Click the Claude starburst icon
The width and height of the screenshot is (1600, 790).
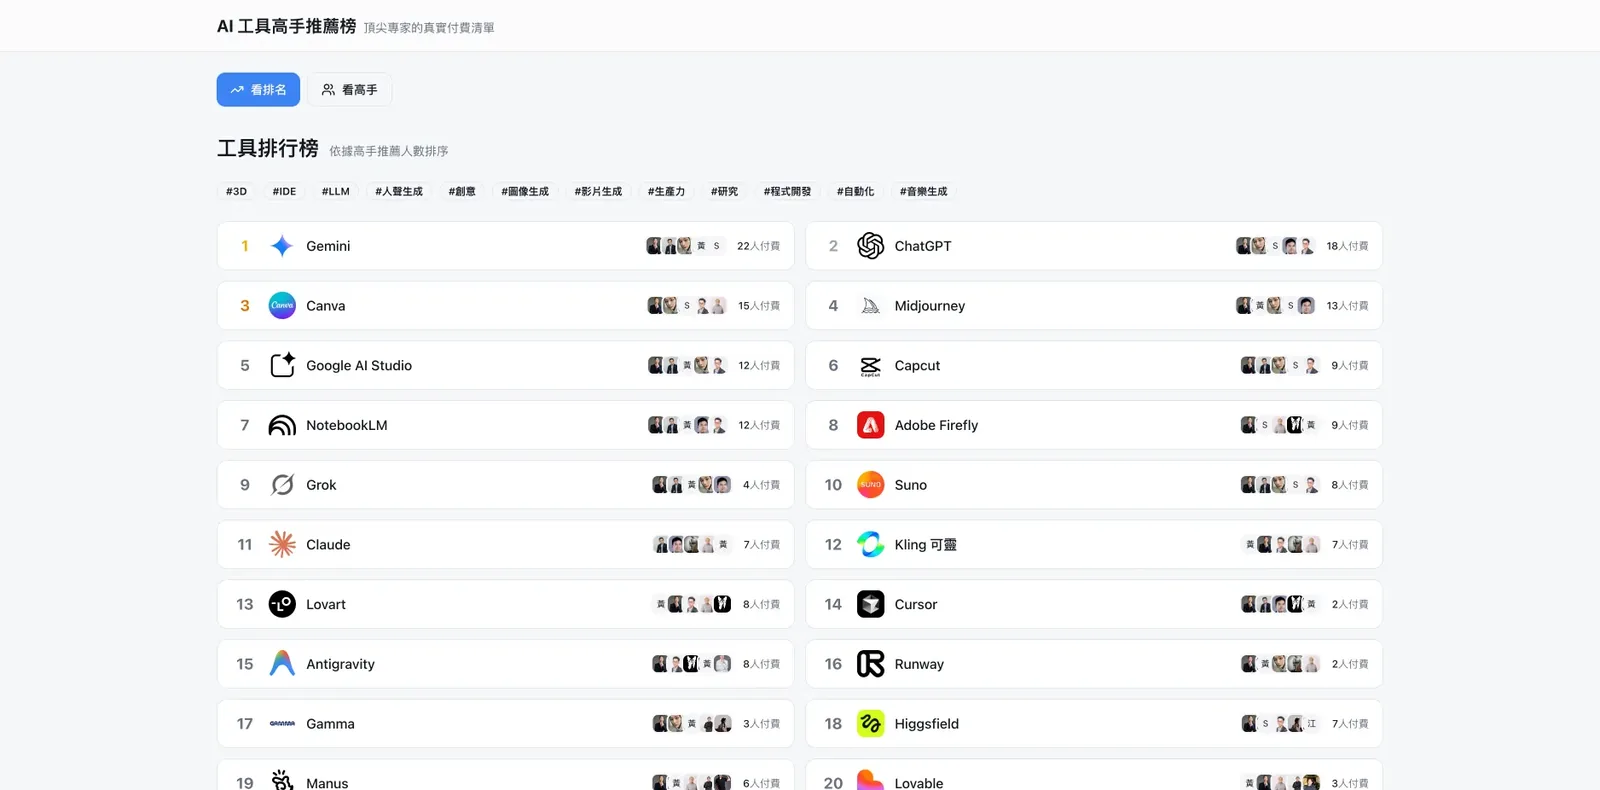pos(282,544)
